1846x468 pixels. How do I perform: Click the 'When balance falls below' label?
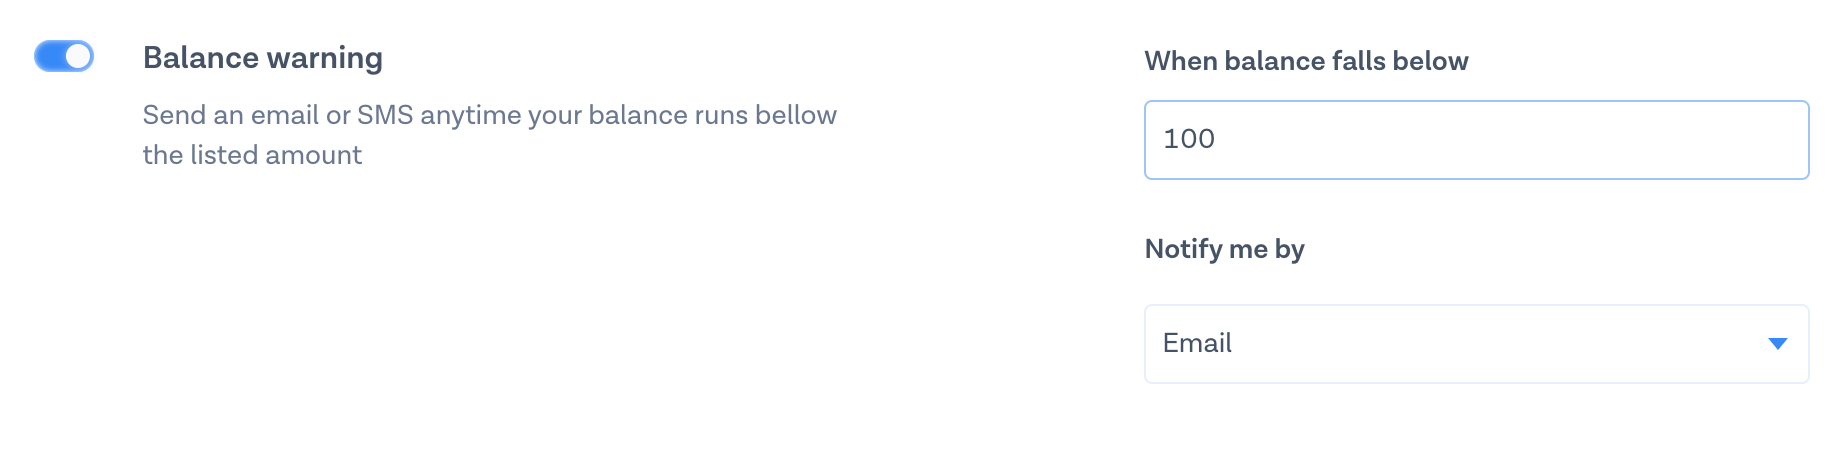(1306, 61)
